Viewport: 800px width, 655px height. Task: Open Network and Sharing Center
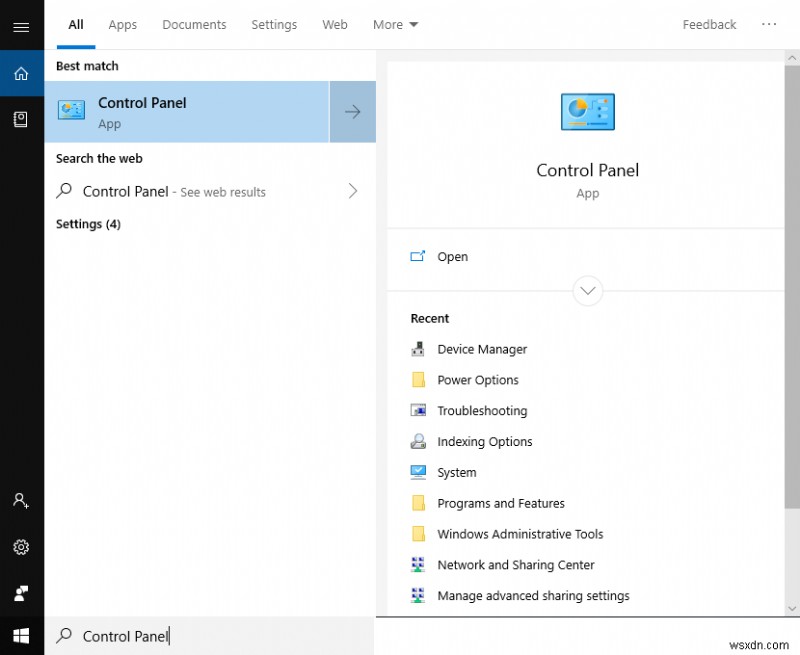(516, 564)
